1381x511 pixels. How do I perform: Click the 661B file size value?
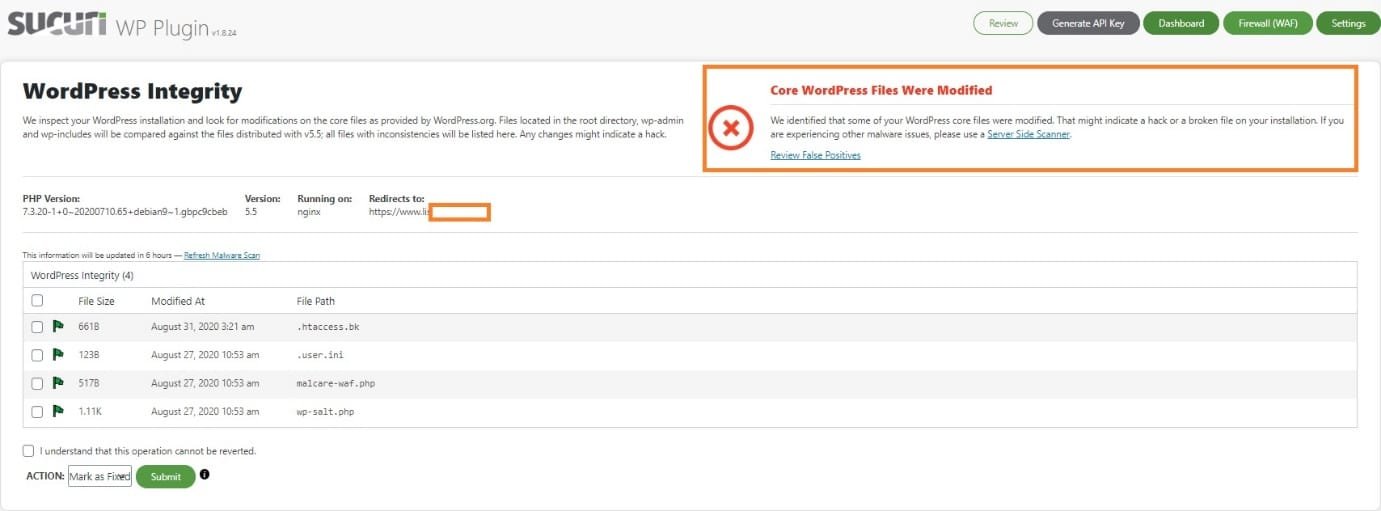pyautogui.click(x=89, y=327)
